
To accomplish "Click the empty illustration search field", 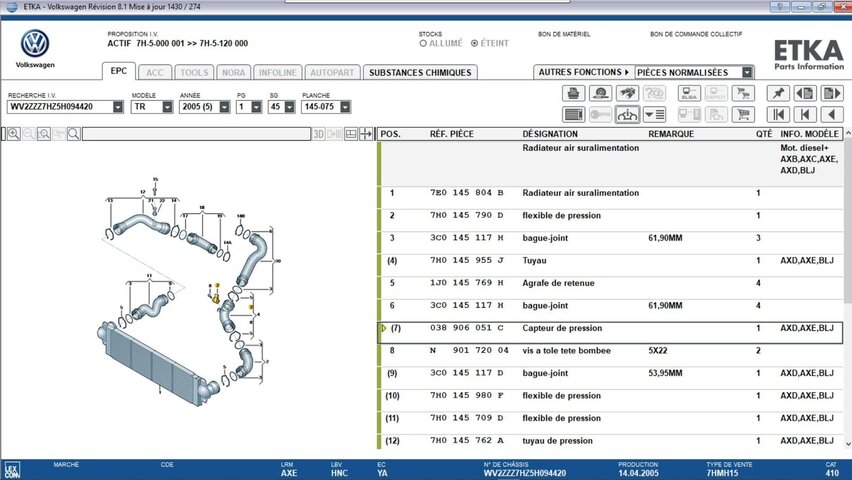I will coord(196,134).
